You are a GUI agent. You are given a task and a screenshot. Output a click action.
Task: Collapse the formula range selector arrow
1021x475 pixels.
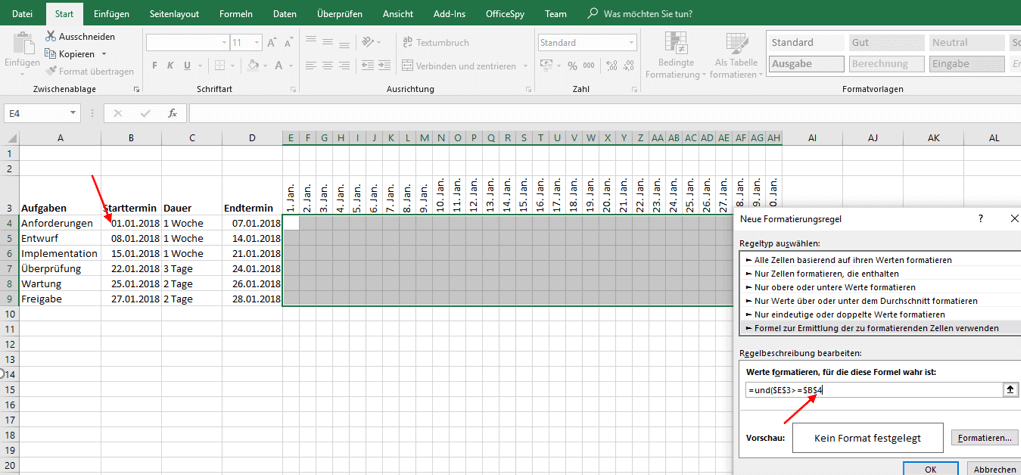pos(1010,391)
